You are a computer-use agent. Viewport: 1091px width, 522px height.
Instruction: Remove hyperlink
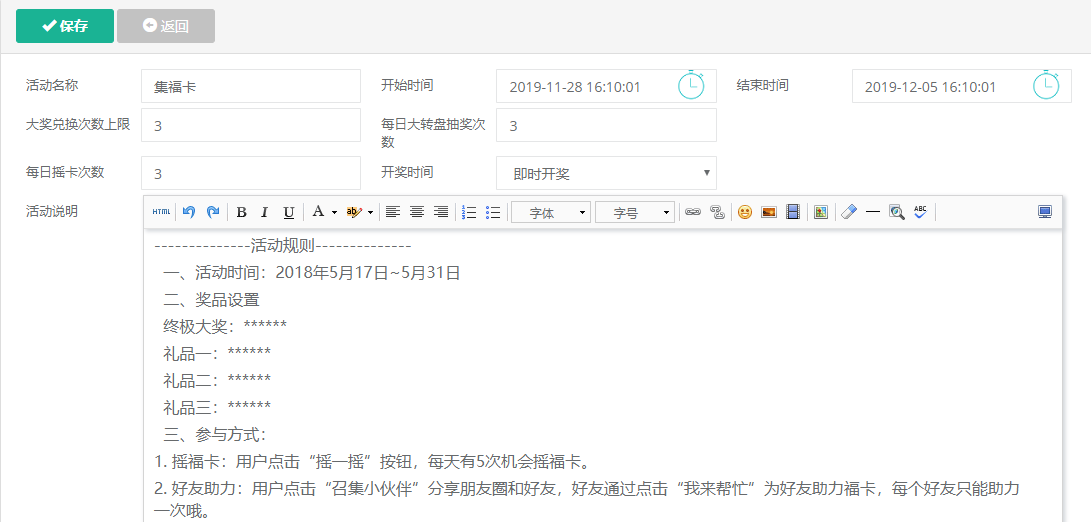click(x=717, y=212)
